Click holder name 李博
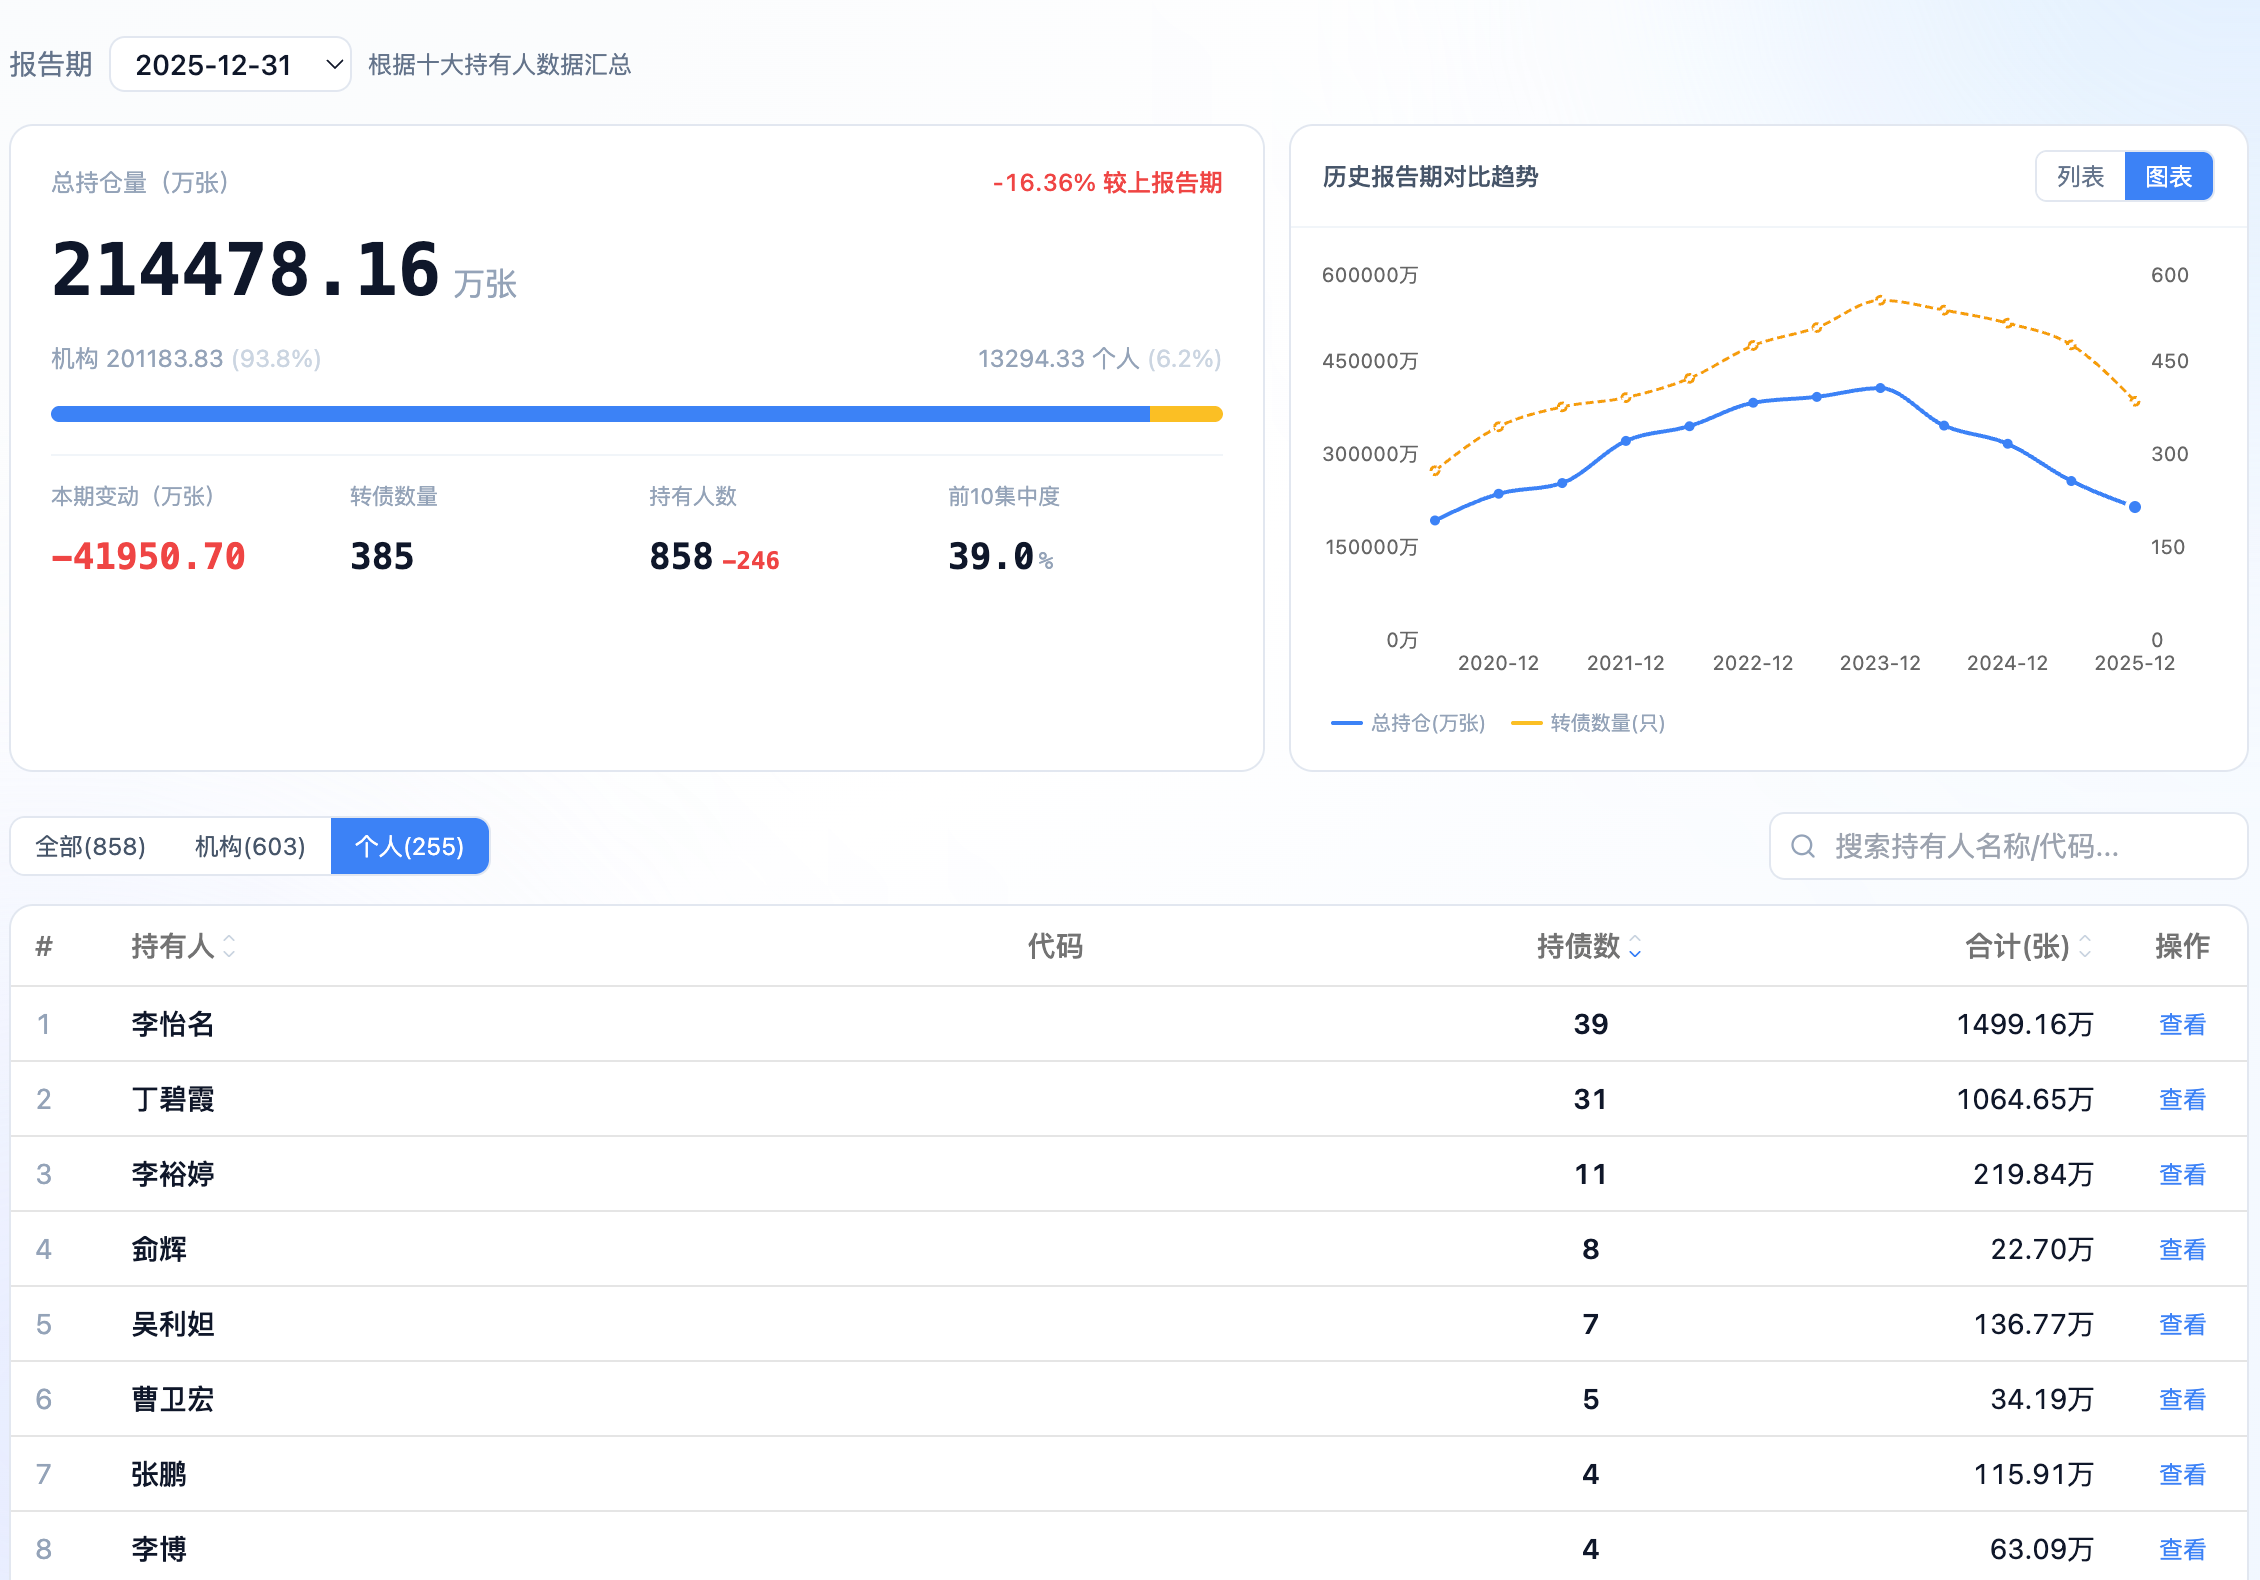This screenshot has width=2260, height=1580. pyautogui.click(x=159, y=1549)
